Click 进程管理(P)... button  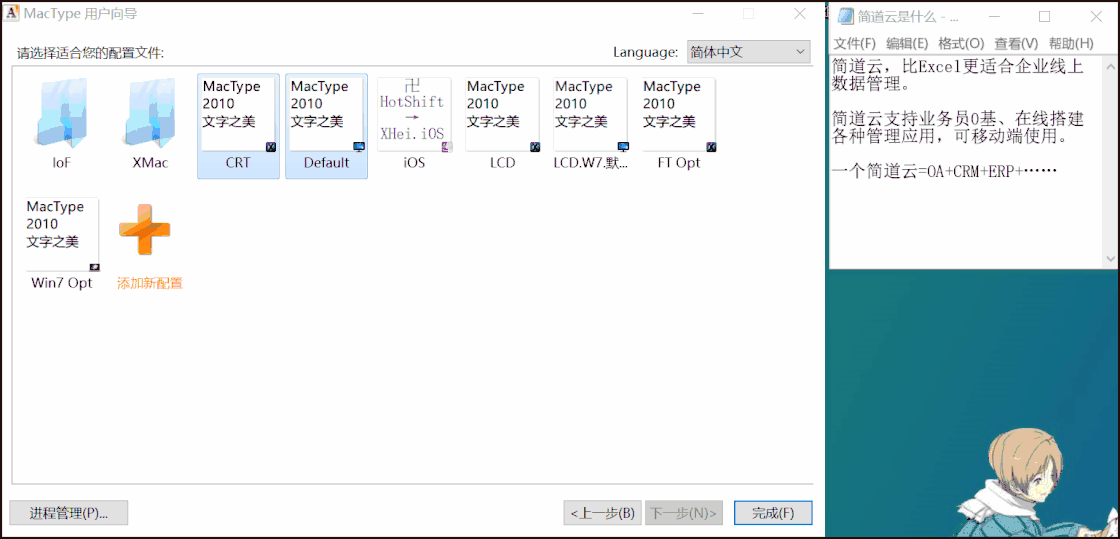(x=69, y=513)
